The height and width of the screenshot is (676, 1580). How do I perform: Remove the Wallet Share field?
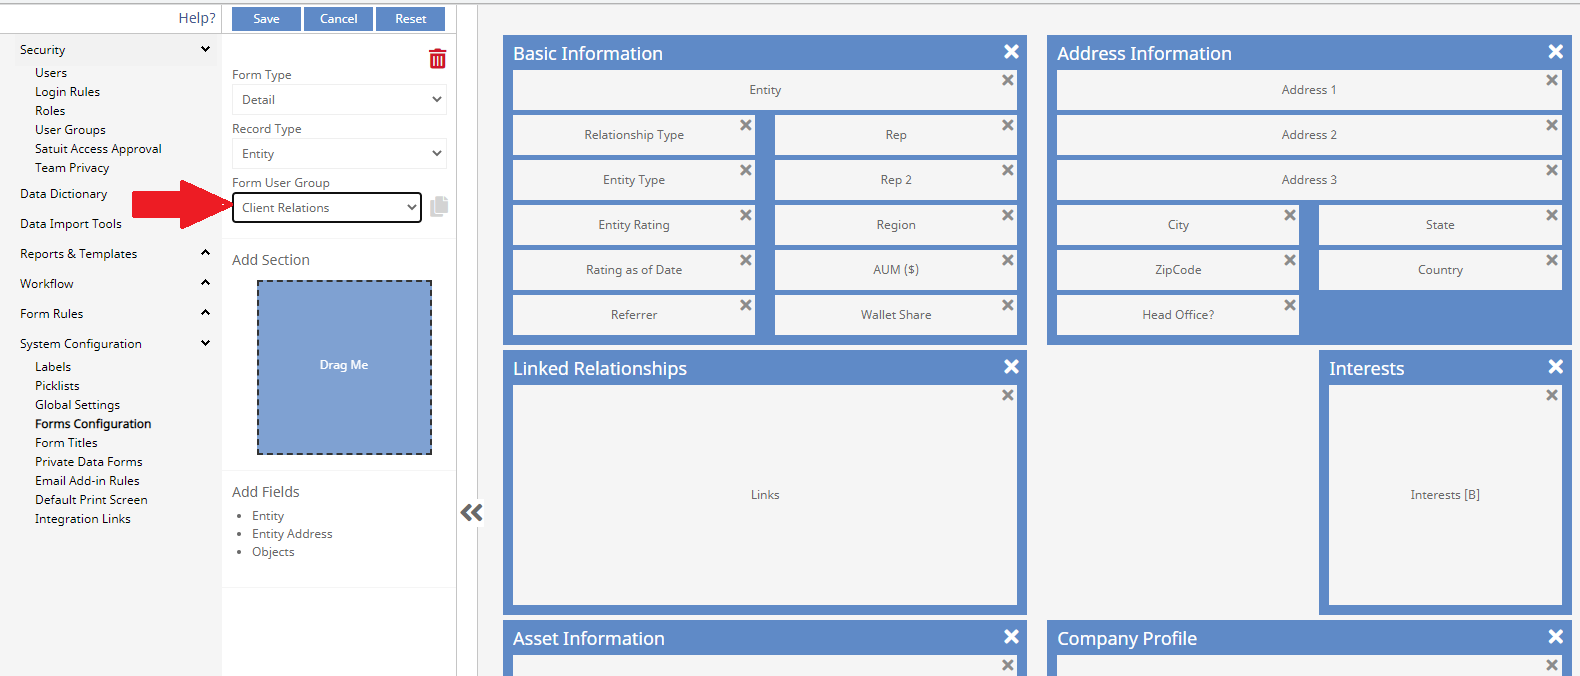pyautogui.click(x=1007, y=305)
